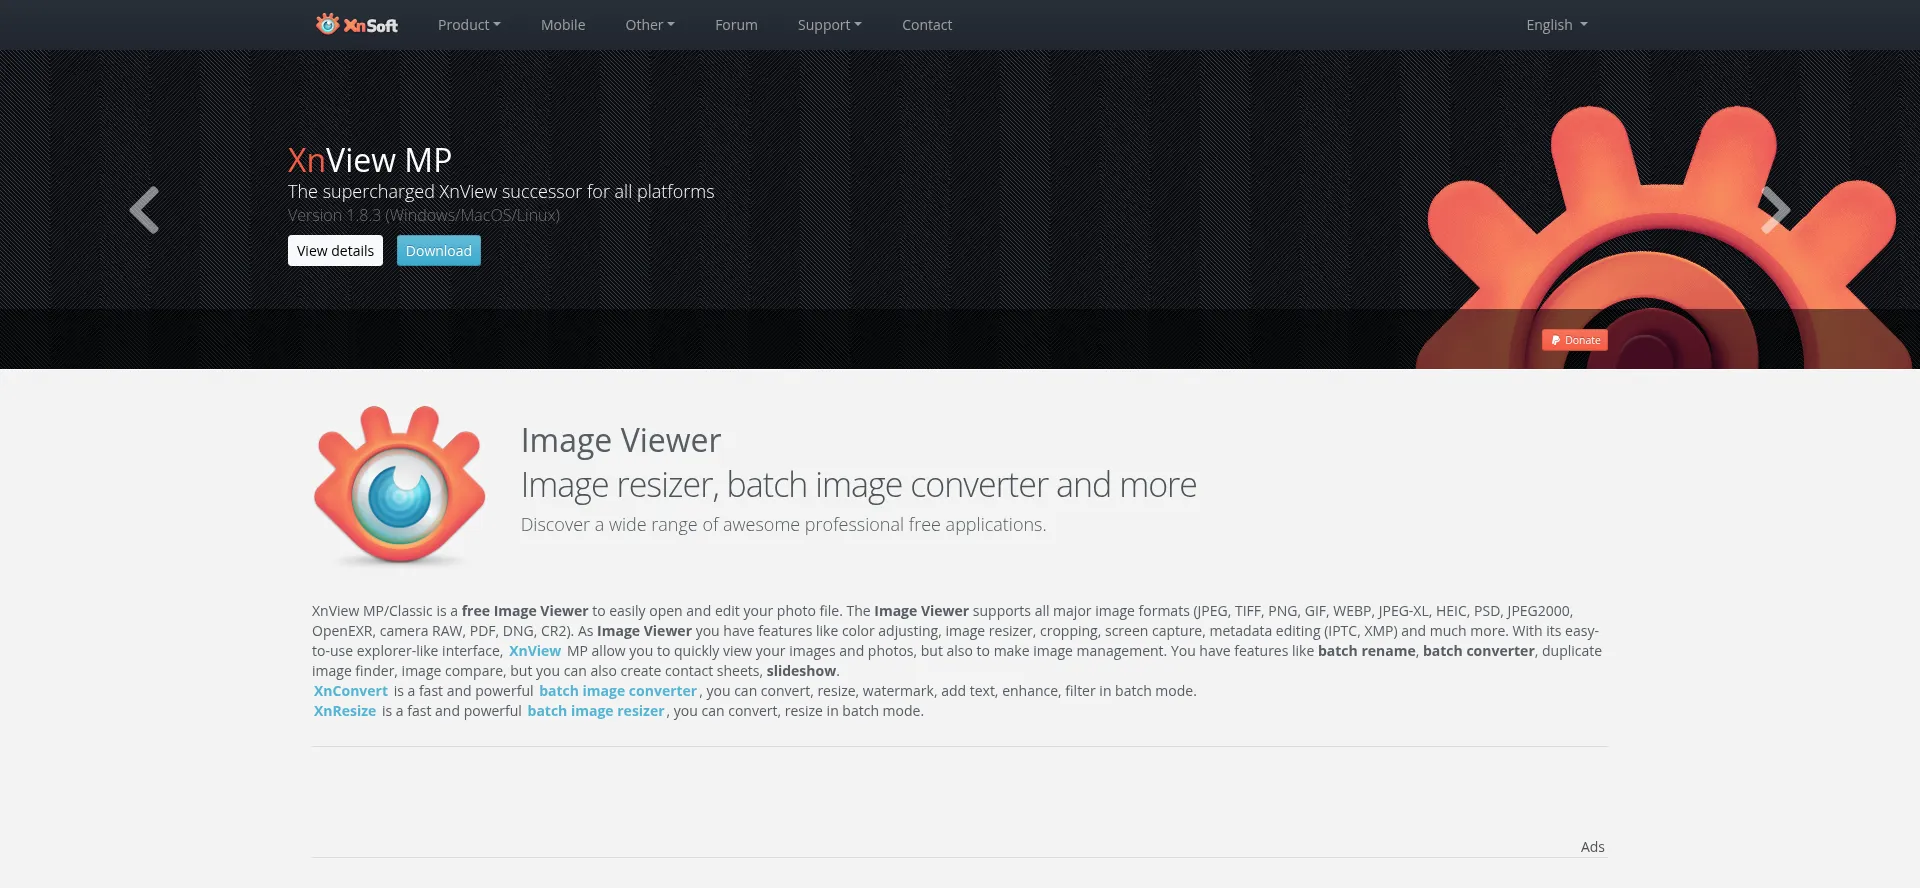The image size is (1920, 888).
Task: Go to next carousel slide arrow
Action: [1775, 210]
